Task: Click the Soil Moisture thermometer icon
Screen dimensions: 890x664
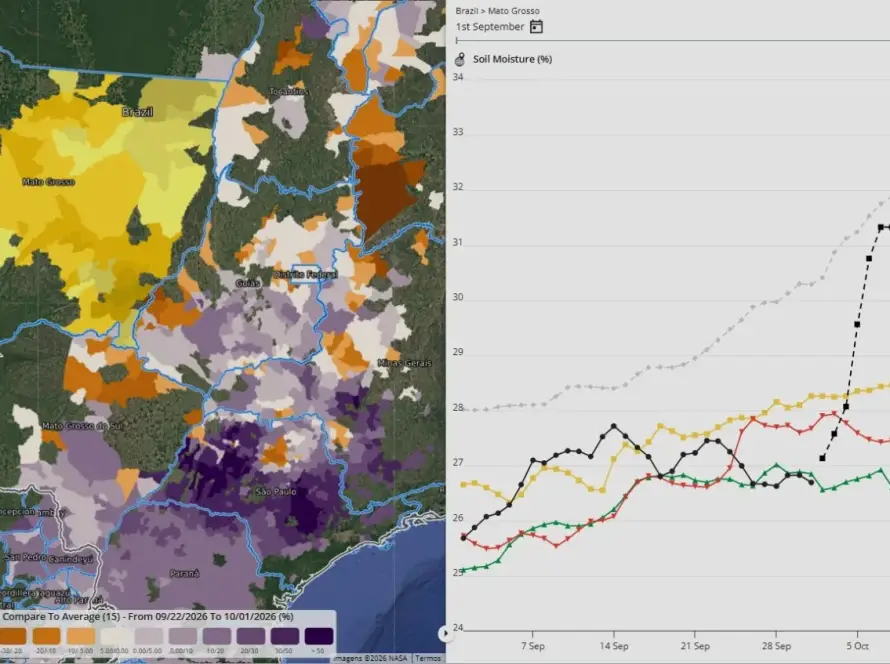Action: click(460, 59)
